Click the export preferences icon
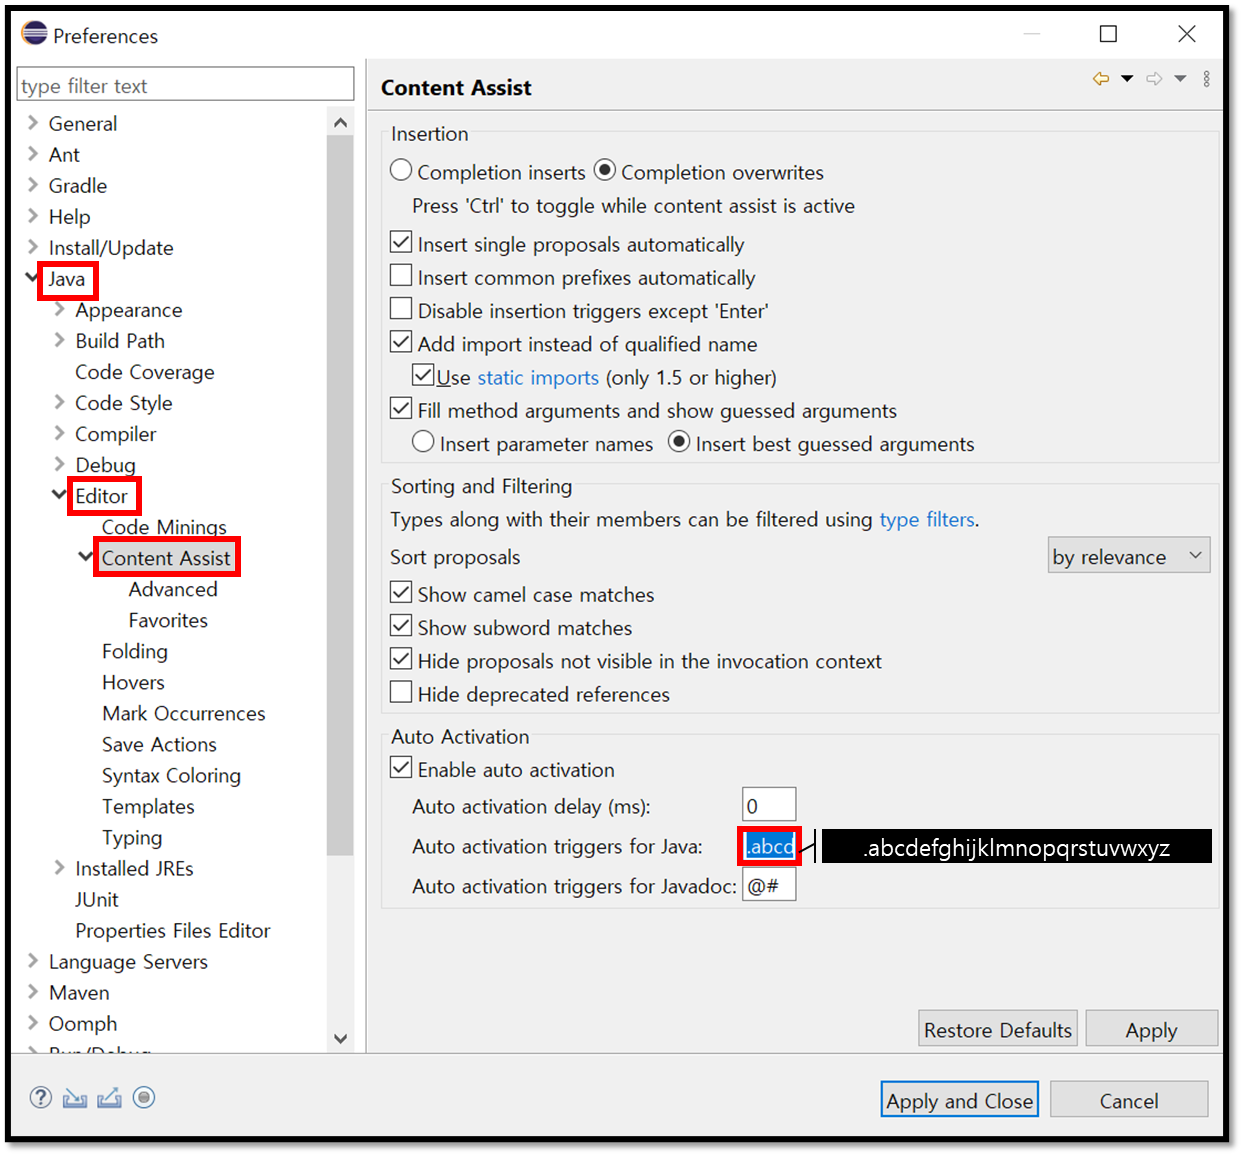The width and height of the screenshot is (1242, 1155). pos(109,1098)
